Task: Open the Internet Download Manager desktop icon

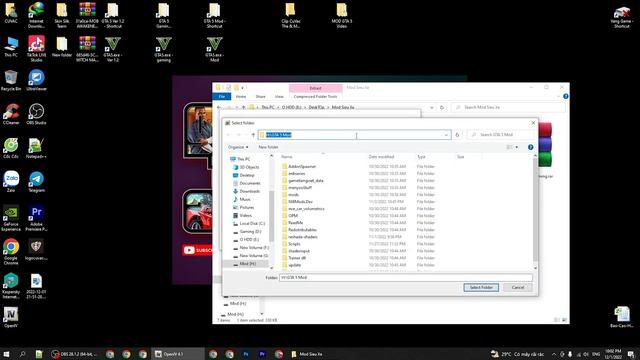Action: (x=36, y=15)
